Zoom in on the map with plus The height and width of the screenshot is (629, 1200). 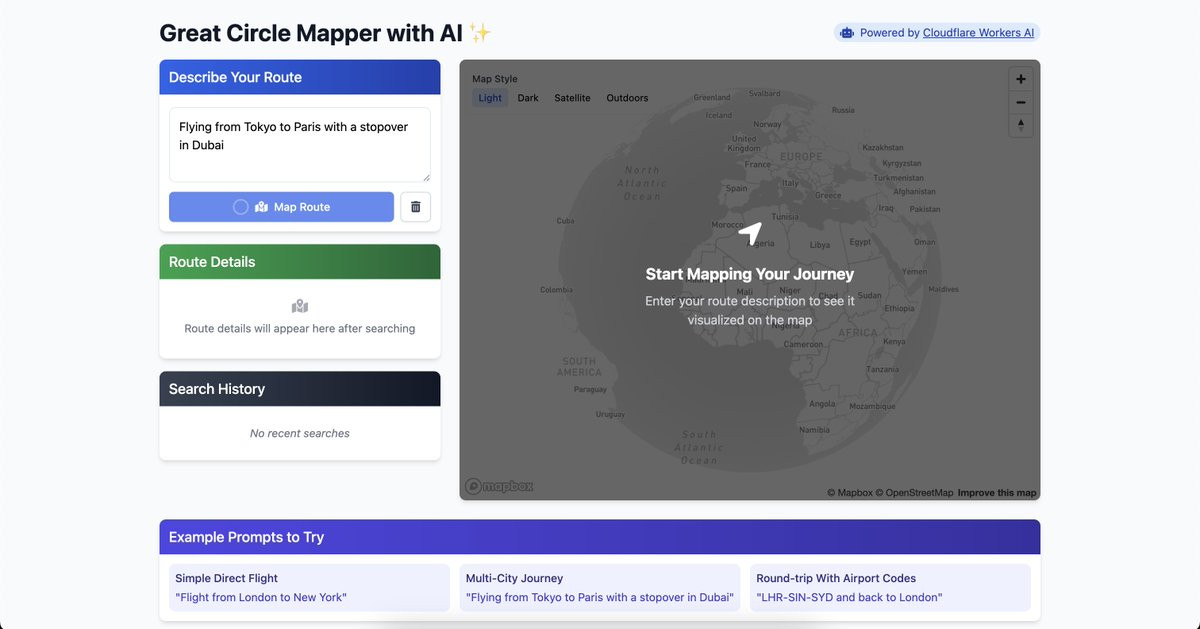coord(1020,79)
